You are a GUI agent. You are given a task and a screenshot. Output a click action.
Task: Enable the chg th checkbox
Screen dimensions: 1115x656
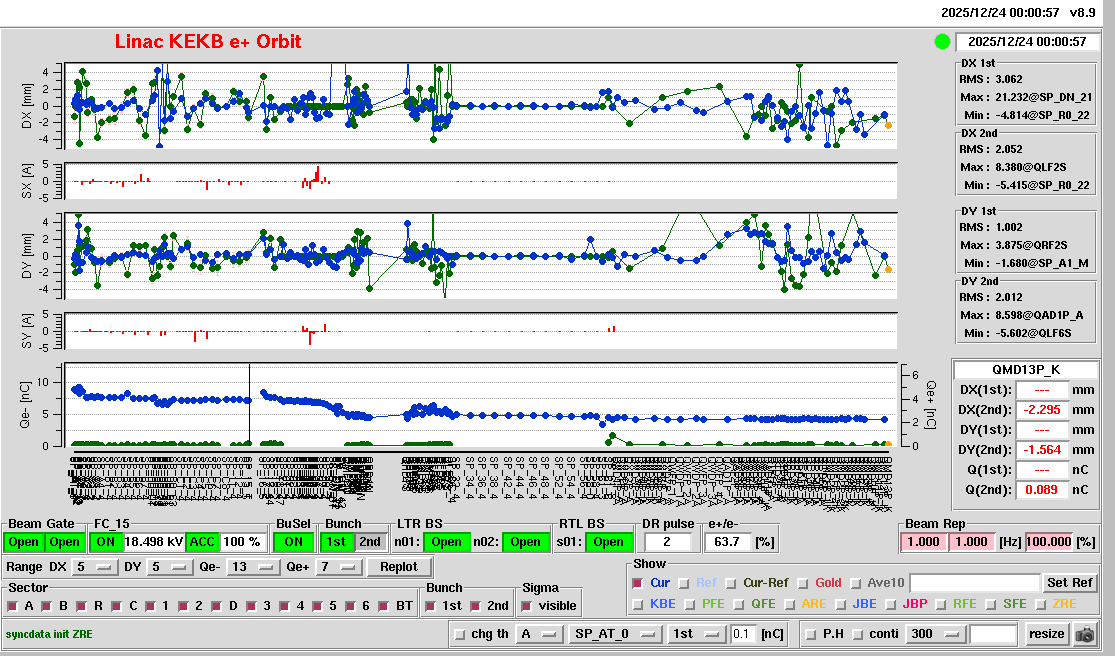pyautogui.click(x=459, y=634)
